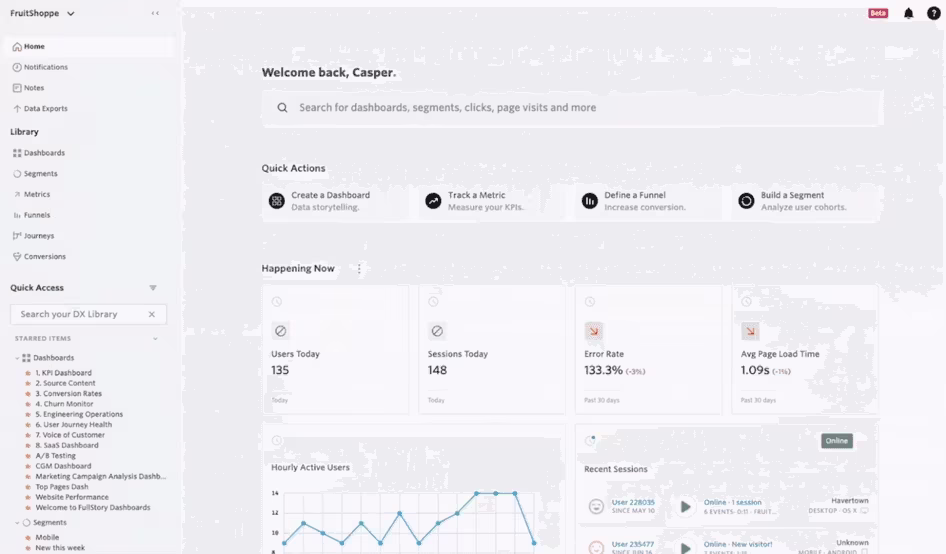Click the Journeys icon in Library

point(17,235)
